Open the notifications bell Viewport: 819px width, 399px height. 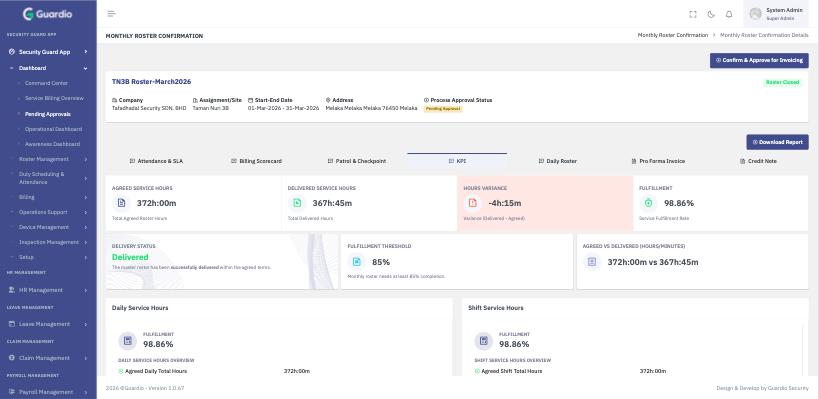click(729, 14)
